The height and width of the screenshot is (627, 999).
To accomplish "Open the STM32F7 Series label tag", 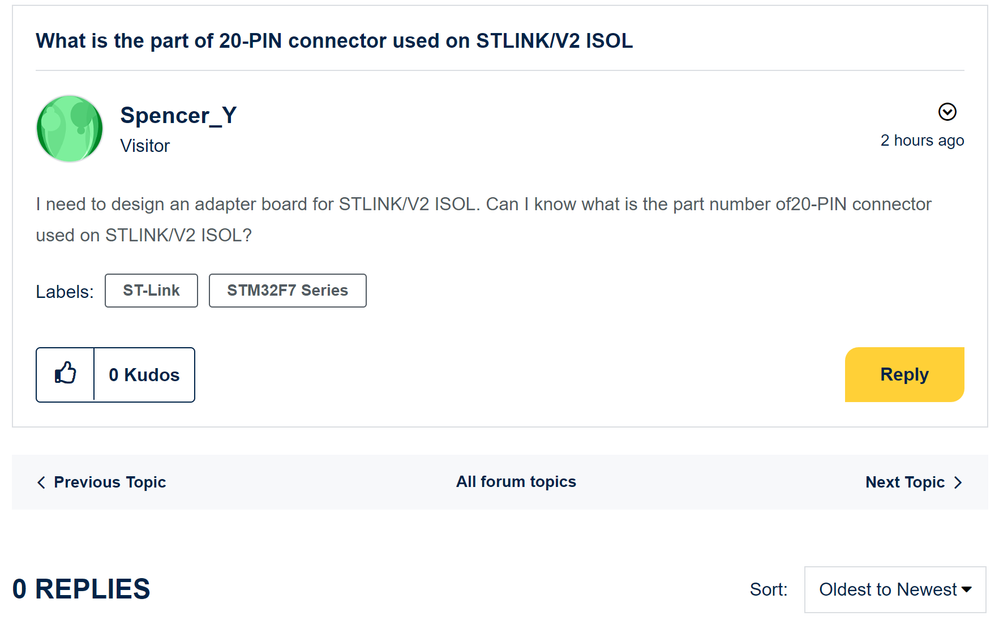I will point(287,291).
